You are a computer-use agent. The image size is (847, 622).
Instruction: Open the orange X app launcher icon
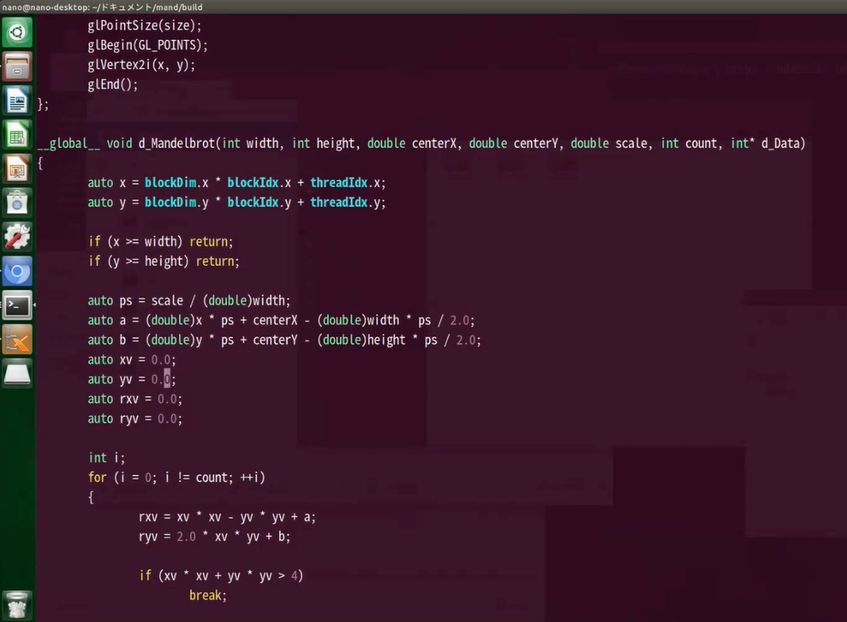click(17, 339)
